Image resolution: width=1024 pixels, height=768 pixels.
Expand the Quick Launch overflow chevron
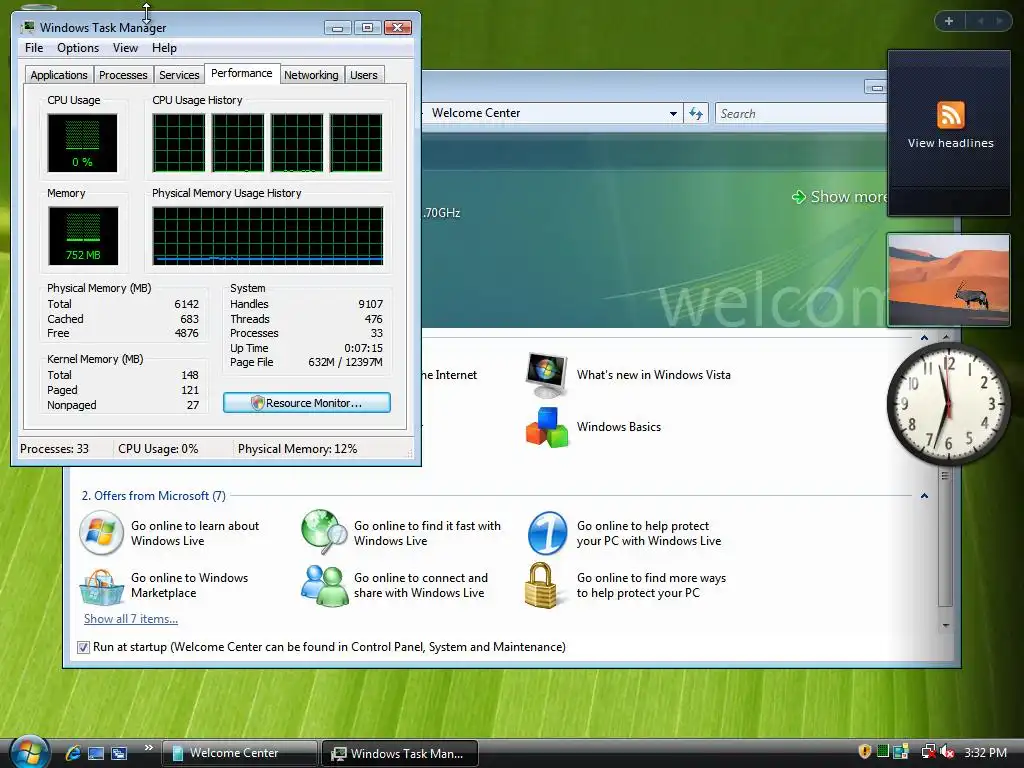[148, 748]
